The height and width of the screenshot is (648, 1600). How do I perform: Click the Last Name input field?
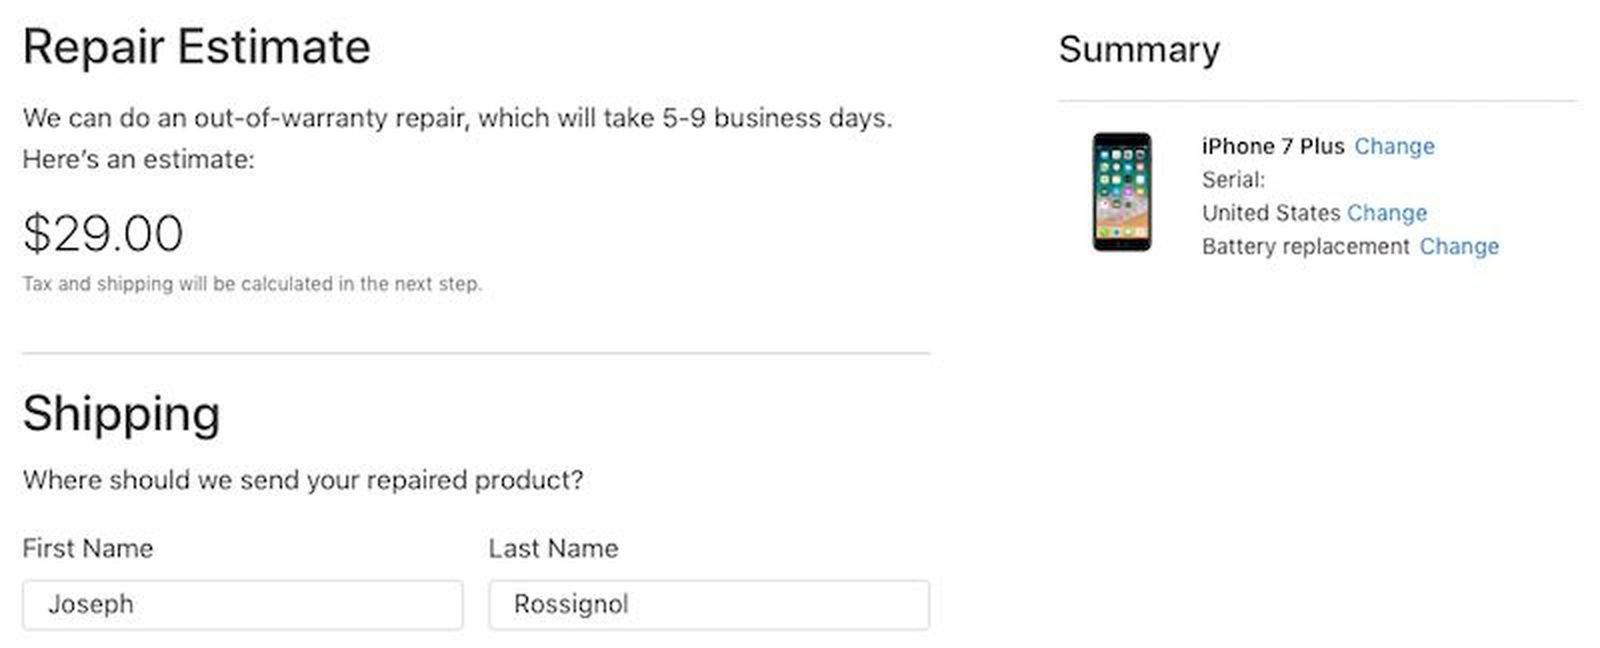point(707,604)
